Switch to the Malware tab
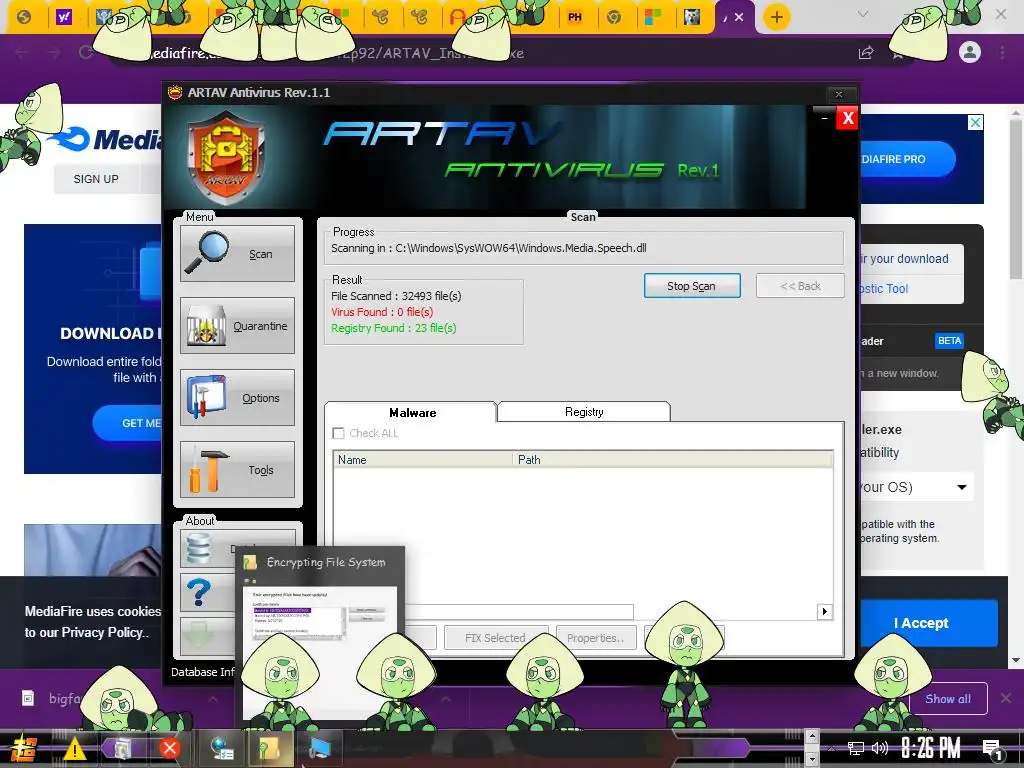Screen dimensions: 1024x768 coord(411,412)
